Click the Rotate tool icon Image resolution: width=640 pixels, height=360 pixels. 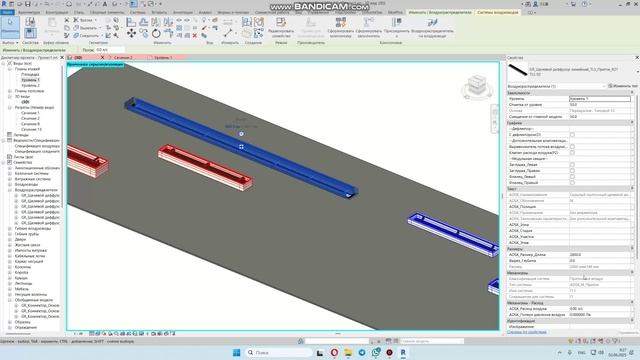click(x=156, y=33)
